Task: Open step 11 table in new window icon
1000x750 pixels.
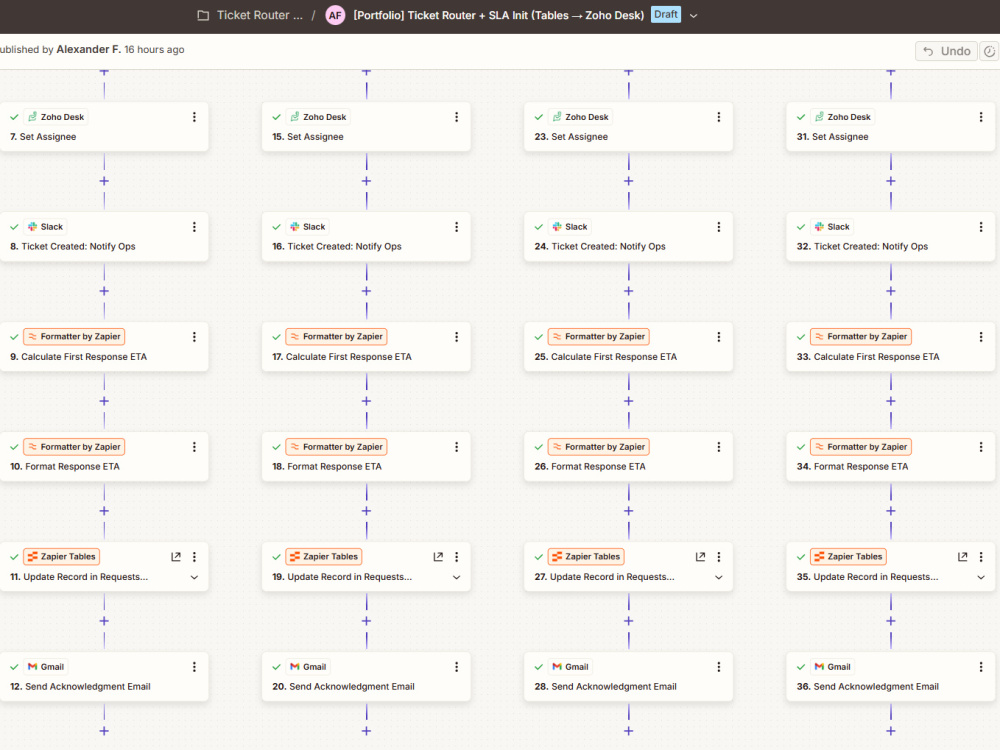Action: tap(176, 557)
